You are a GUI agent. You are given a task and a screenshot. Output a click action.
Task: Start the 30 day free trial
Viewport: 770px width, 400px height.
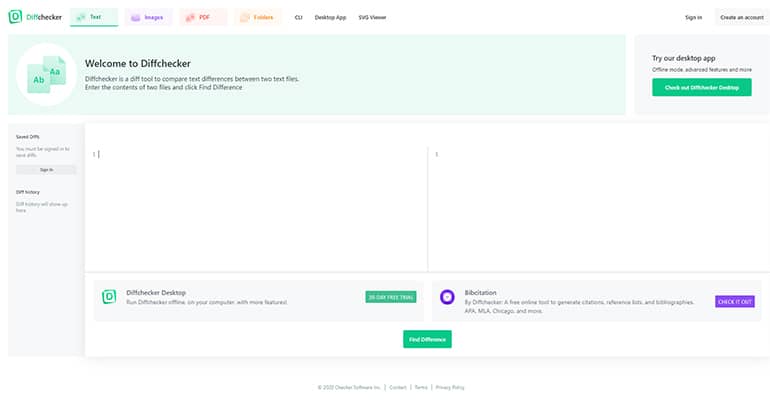(x=391, y=297)
